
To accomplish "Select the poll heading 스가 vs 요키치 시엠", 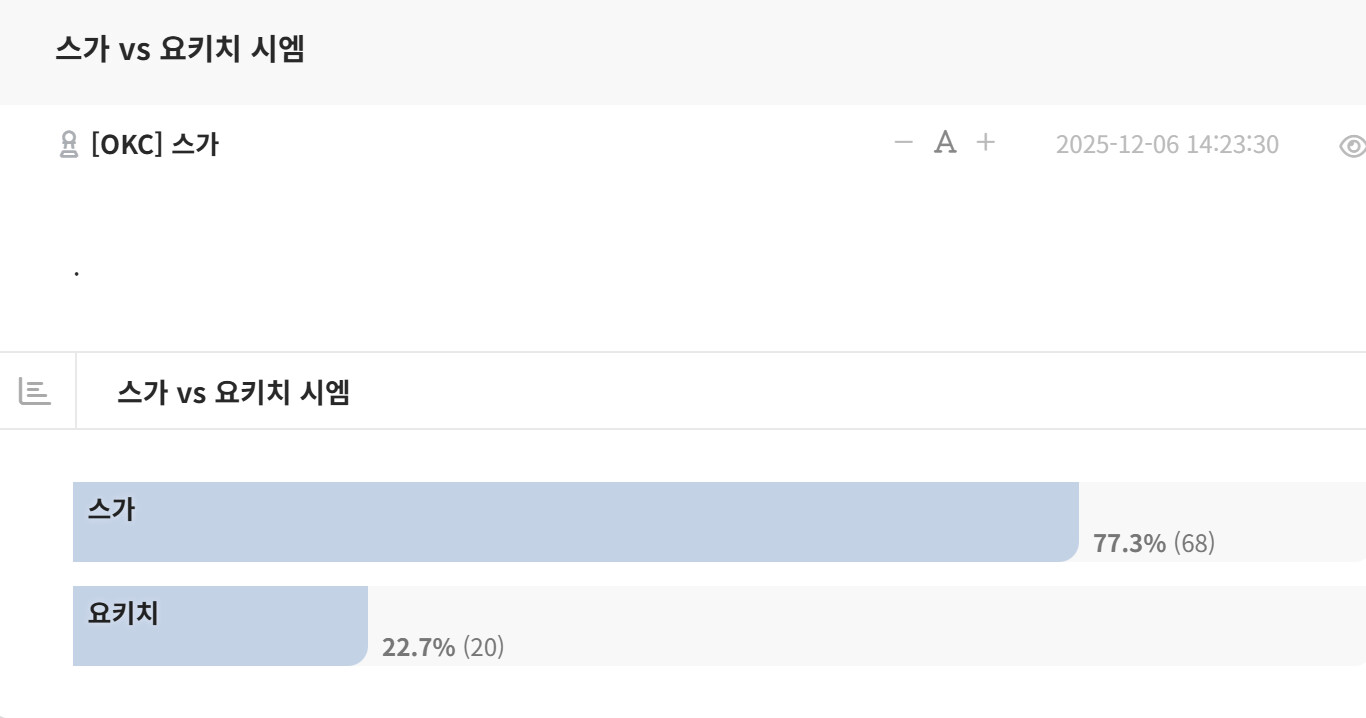I will (x=233, y=392).
